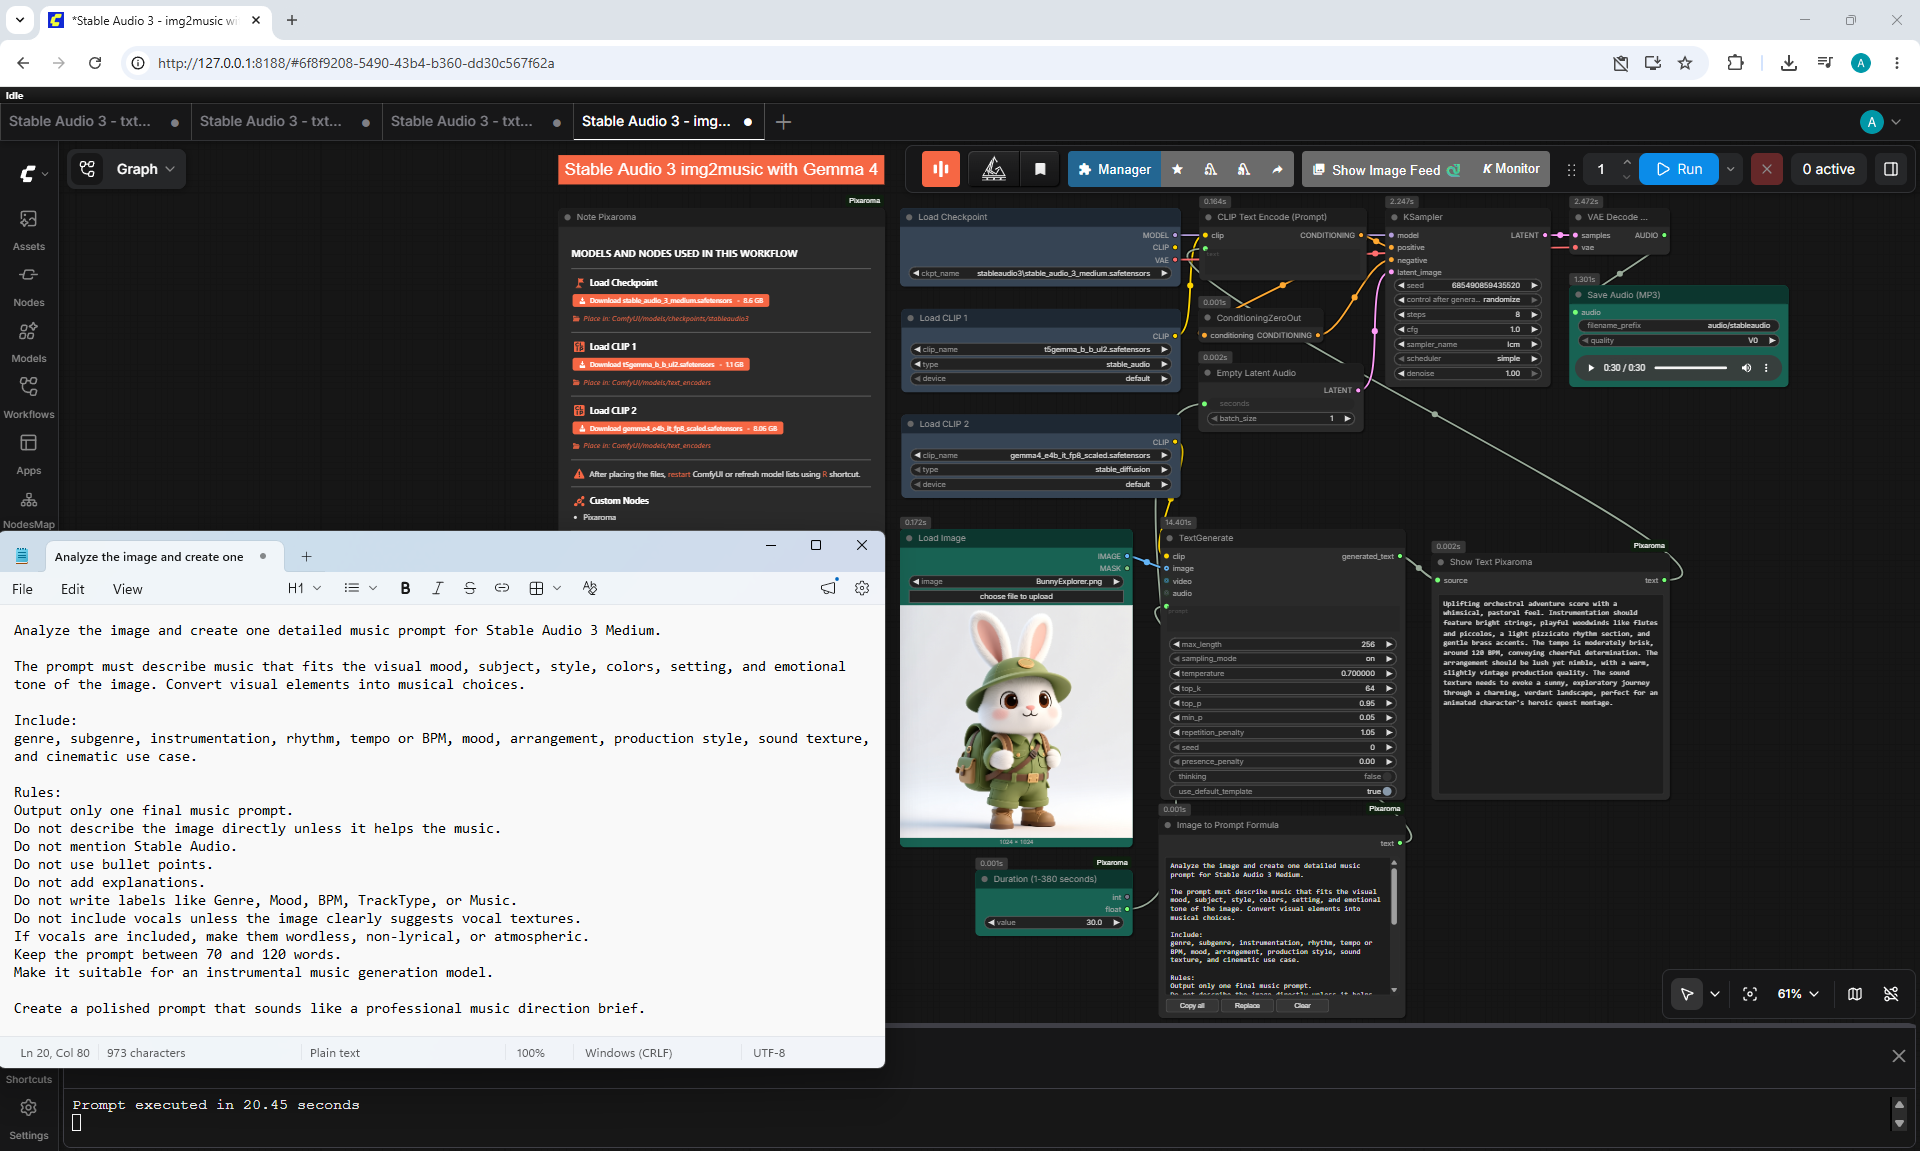1920x1151 pixels.
Task: Open the ckpt_name checkpoint selector
Action: click(x=1040, y=273)
